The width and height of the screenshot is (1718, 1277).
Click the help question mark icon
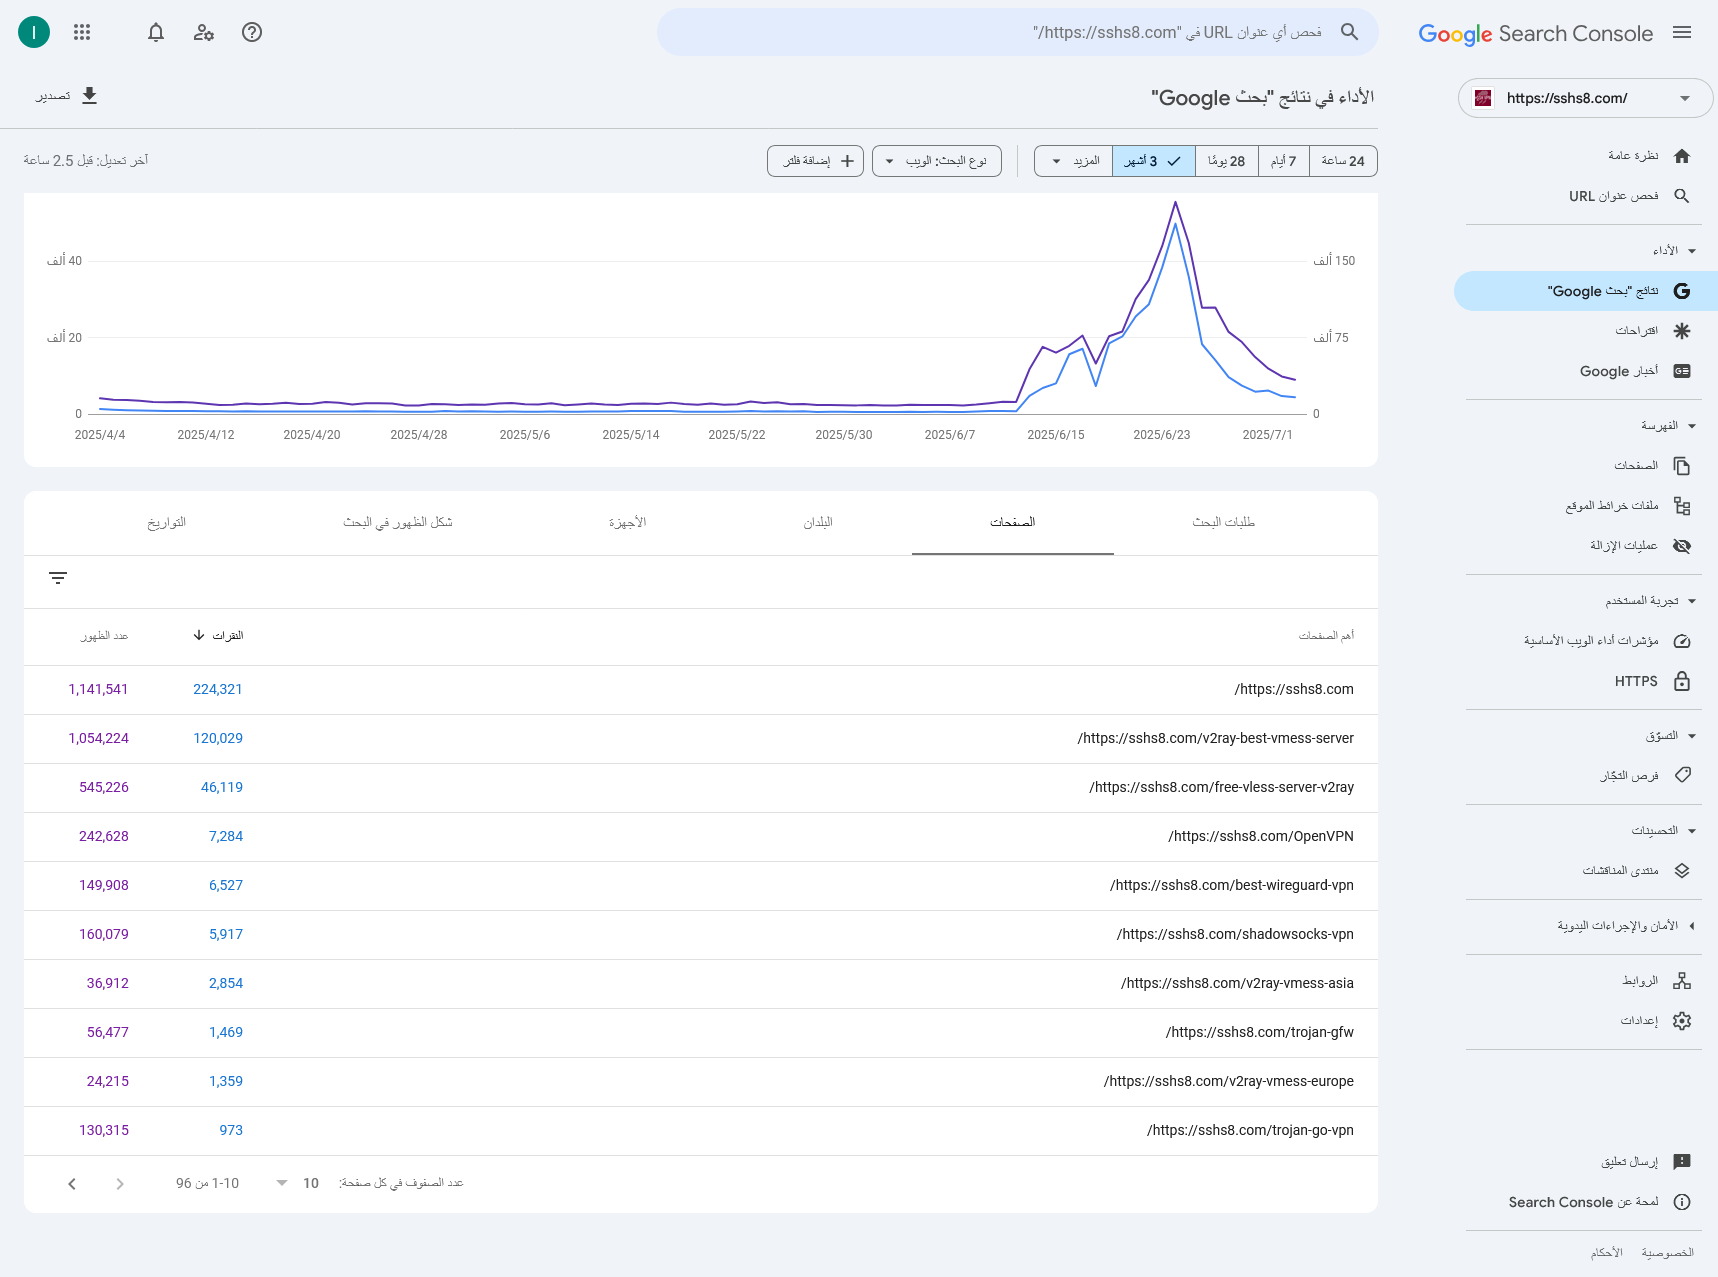tap(252, 32)
